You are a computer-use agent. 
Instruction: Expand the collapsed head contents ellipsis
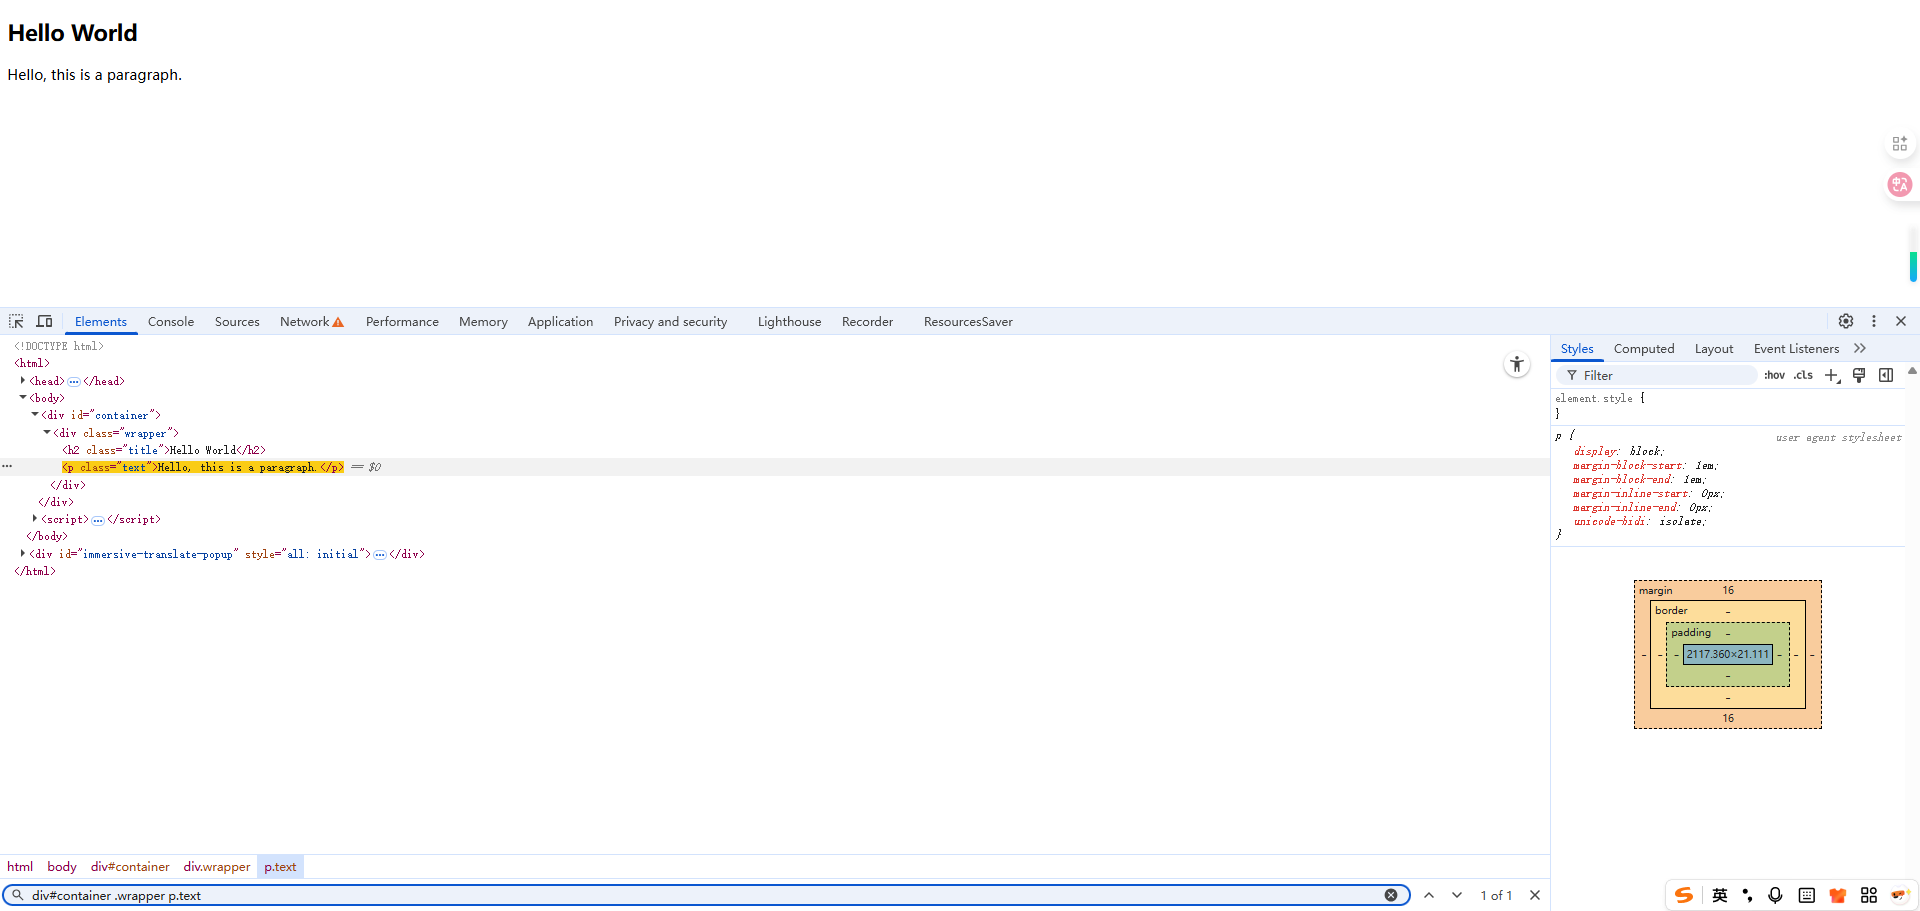coord(74,381)
